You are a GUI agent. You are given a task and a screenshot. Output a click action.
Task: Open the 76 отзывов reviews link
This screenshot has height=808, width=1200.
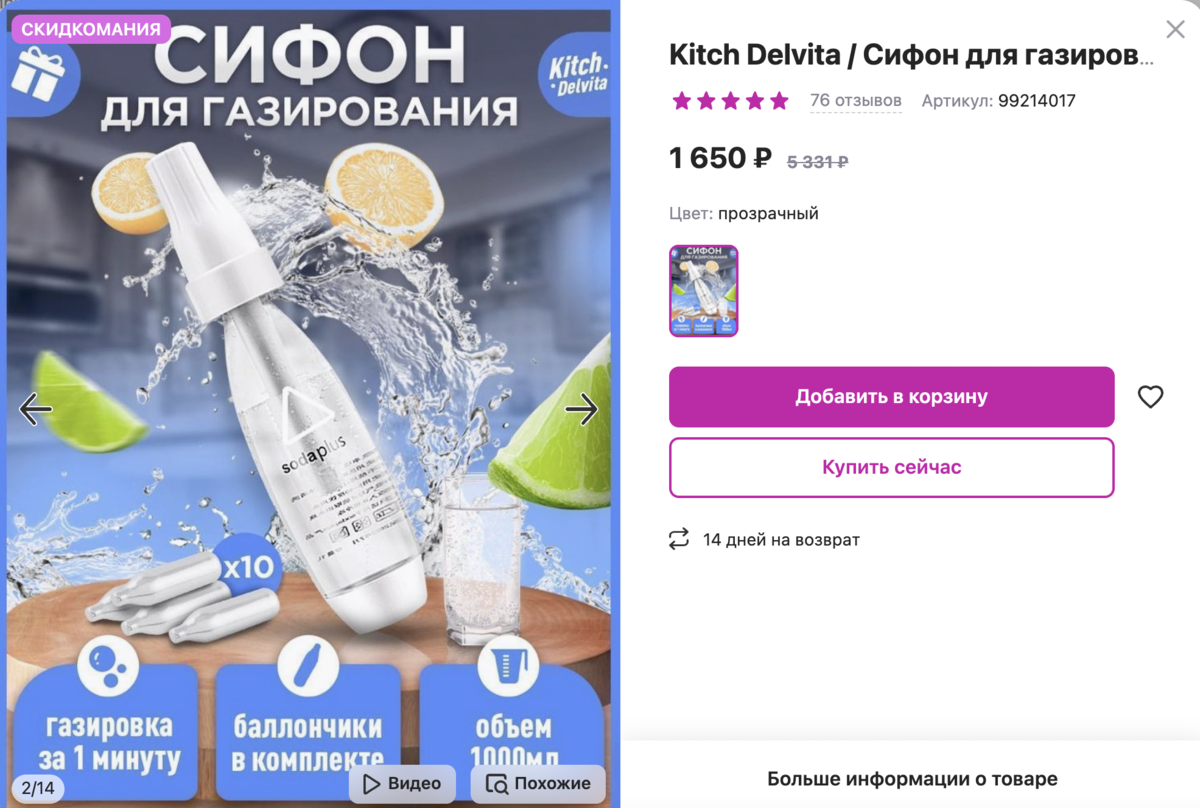click(856, 101)
